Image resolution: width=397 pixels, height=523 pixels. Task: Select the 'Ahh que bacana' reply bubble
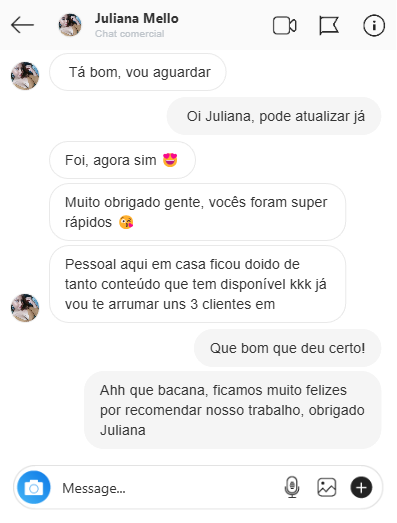point(233,410)
